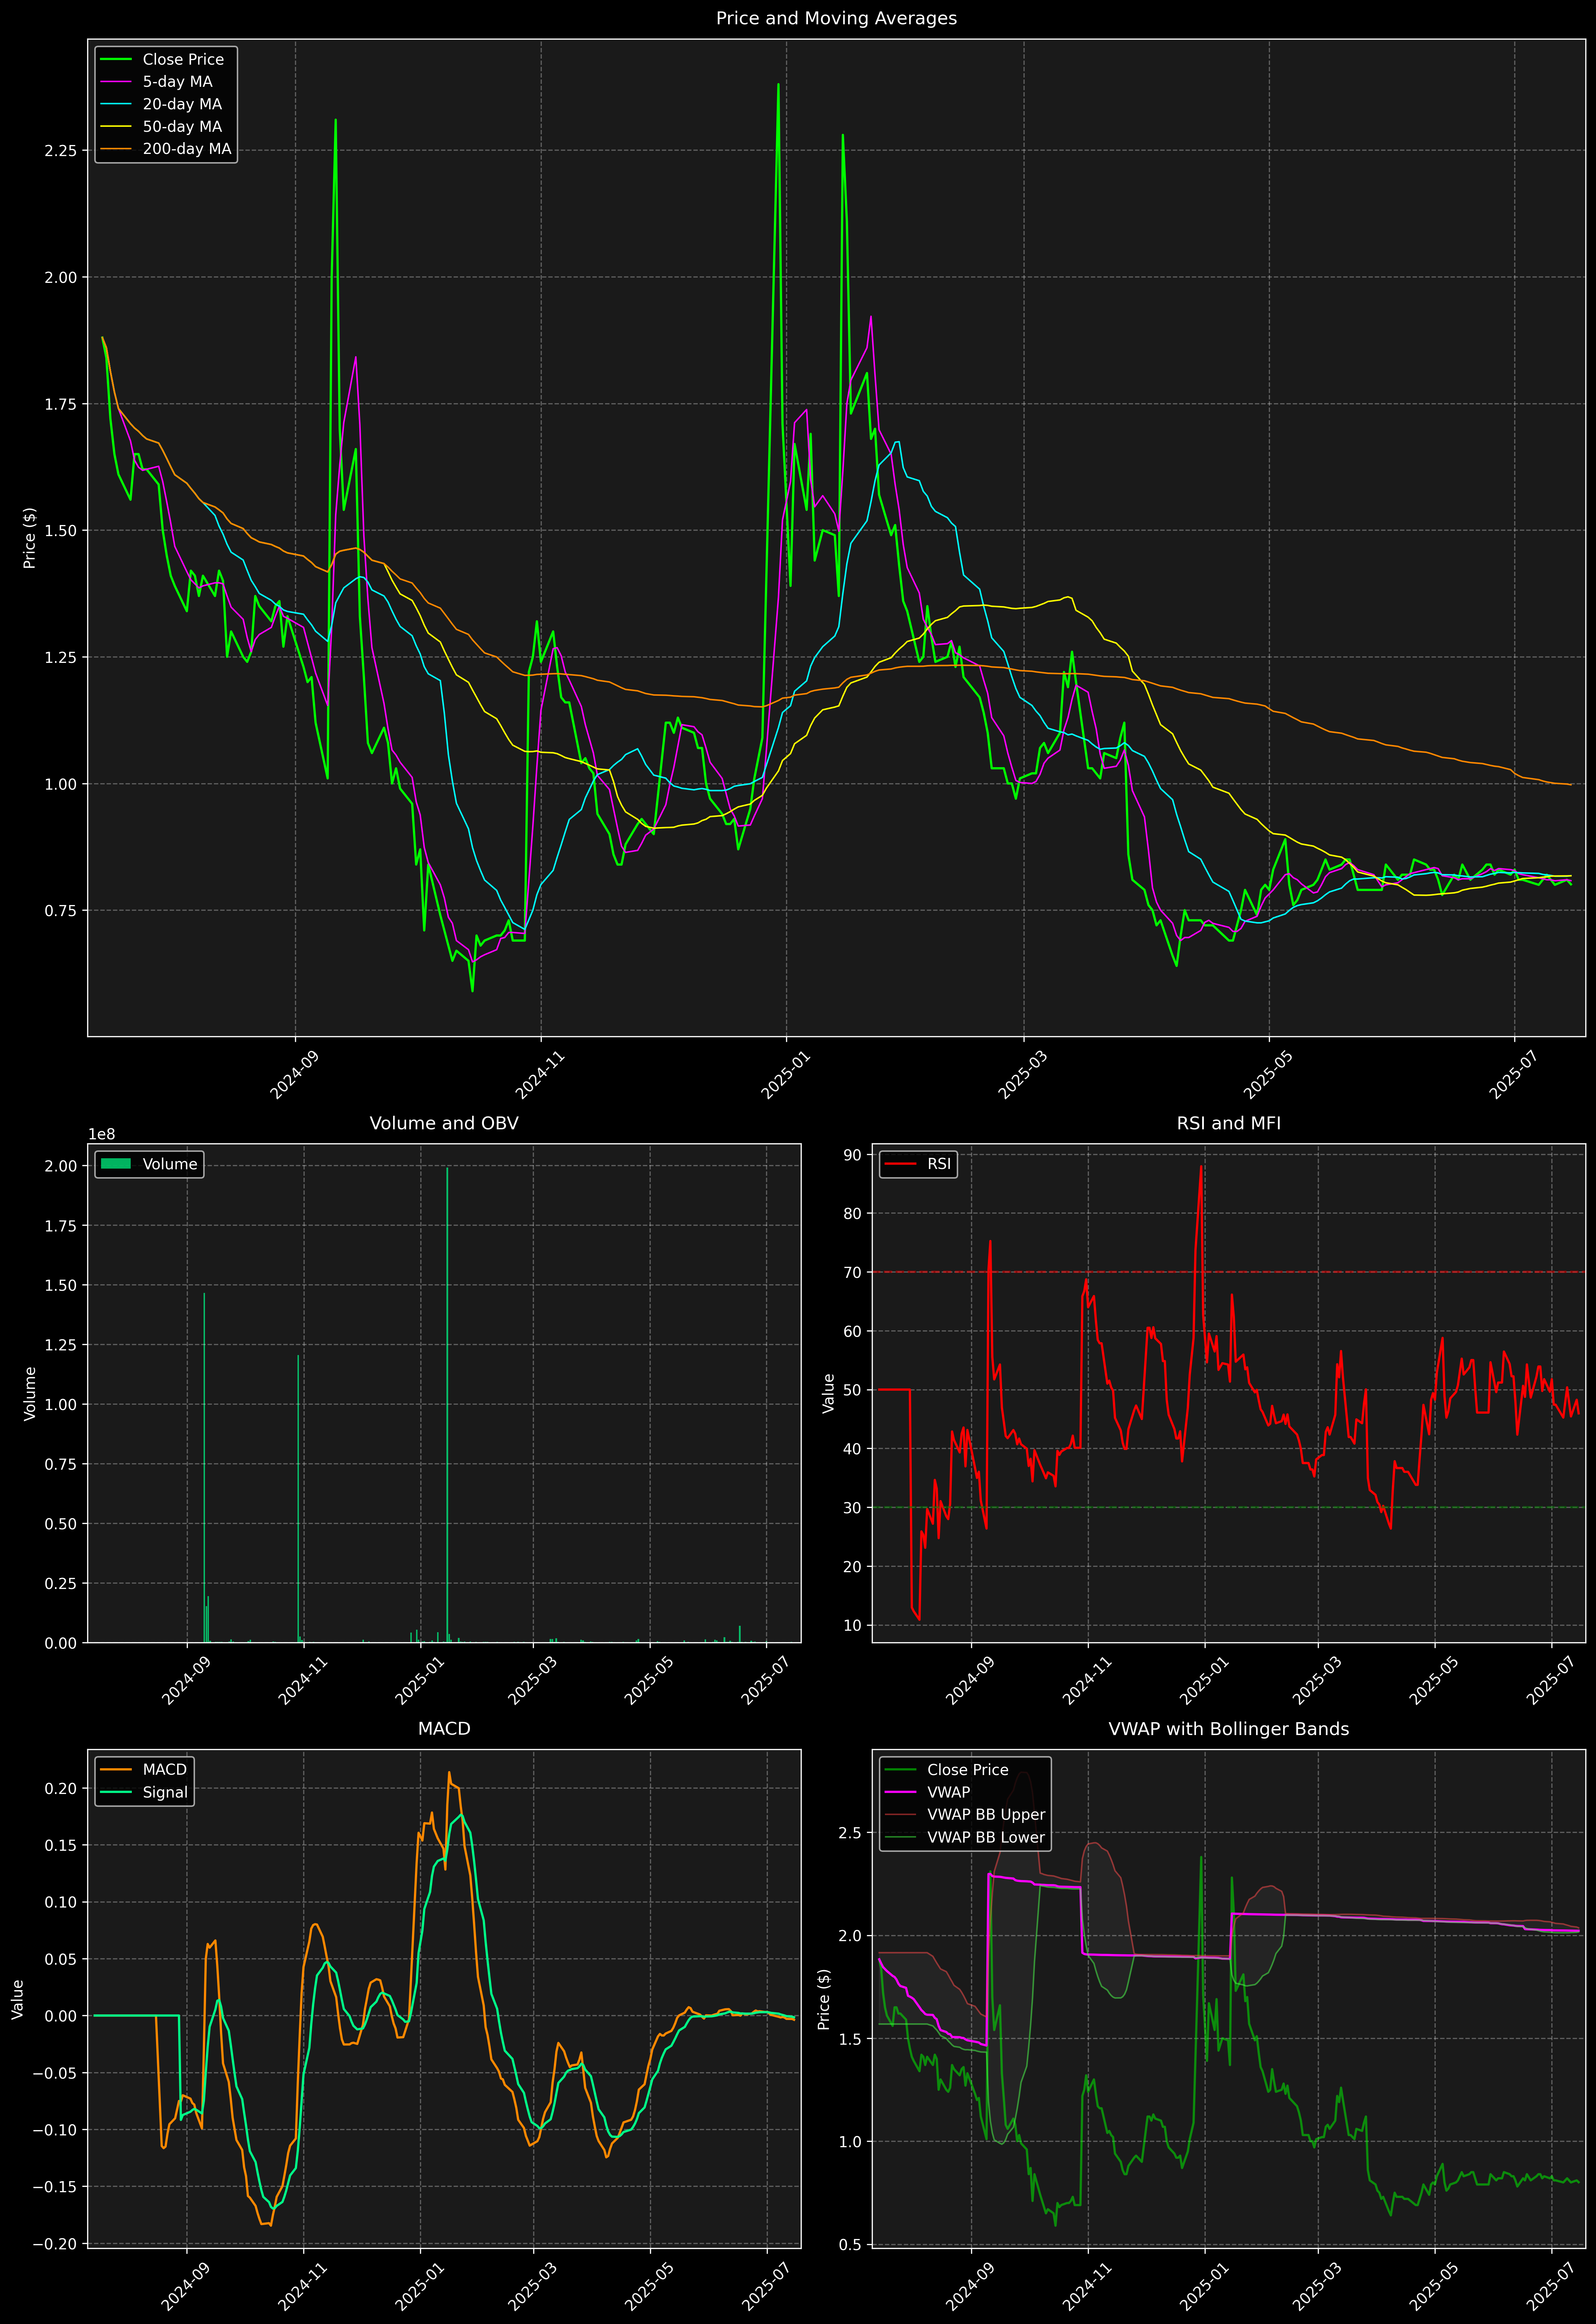This screenshot has width=1596, height=2324.
Task: Click "Value" y-axis label of MACD chart
Action: pyautogui.click(x=18, y=1999)
